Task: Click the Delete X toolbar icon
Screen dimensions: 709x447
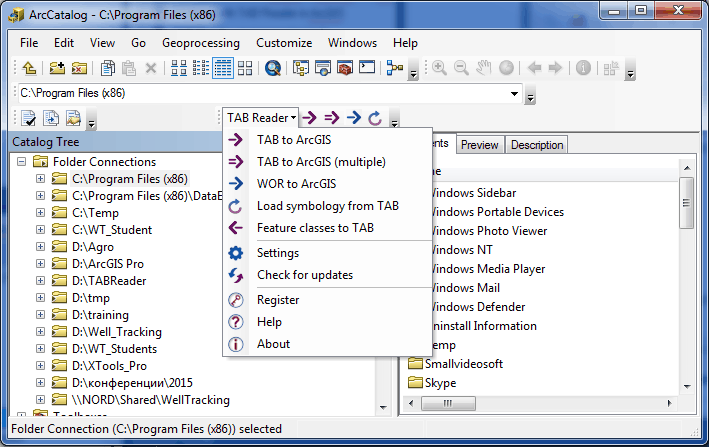Action: point(151,68)
